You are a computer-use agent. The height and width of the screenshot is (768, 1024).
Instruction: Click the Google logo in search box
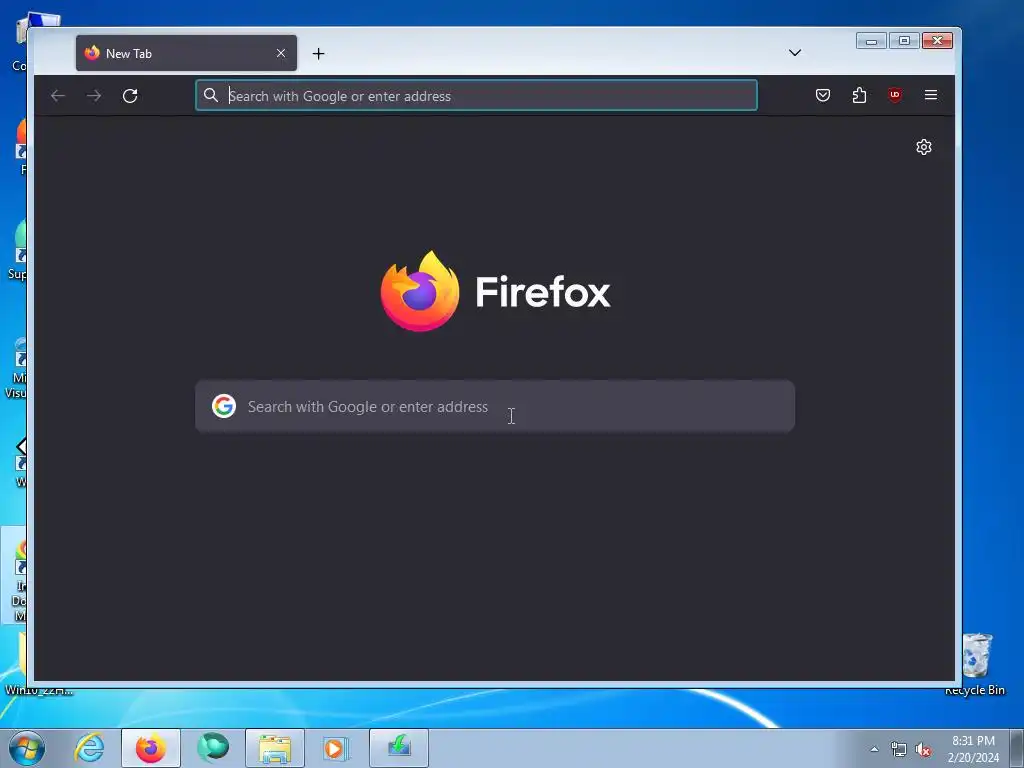[x=223, y=406]
